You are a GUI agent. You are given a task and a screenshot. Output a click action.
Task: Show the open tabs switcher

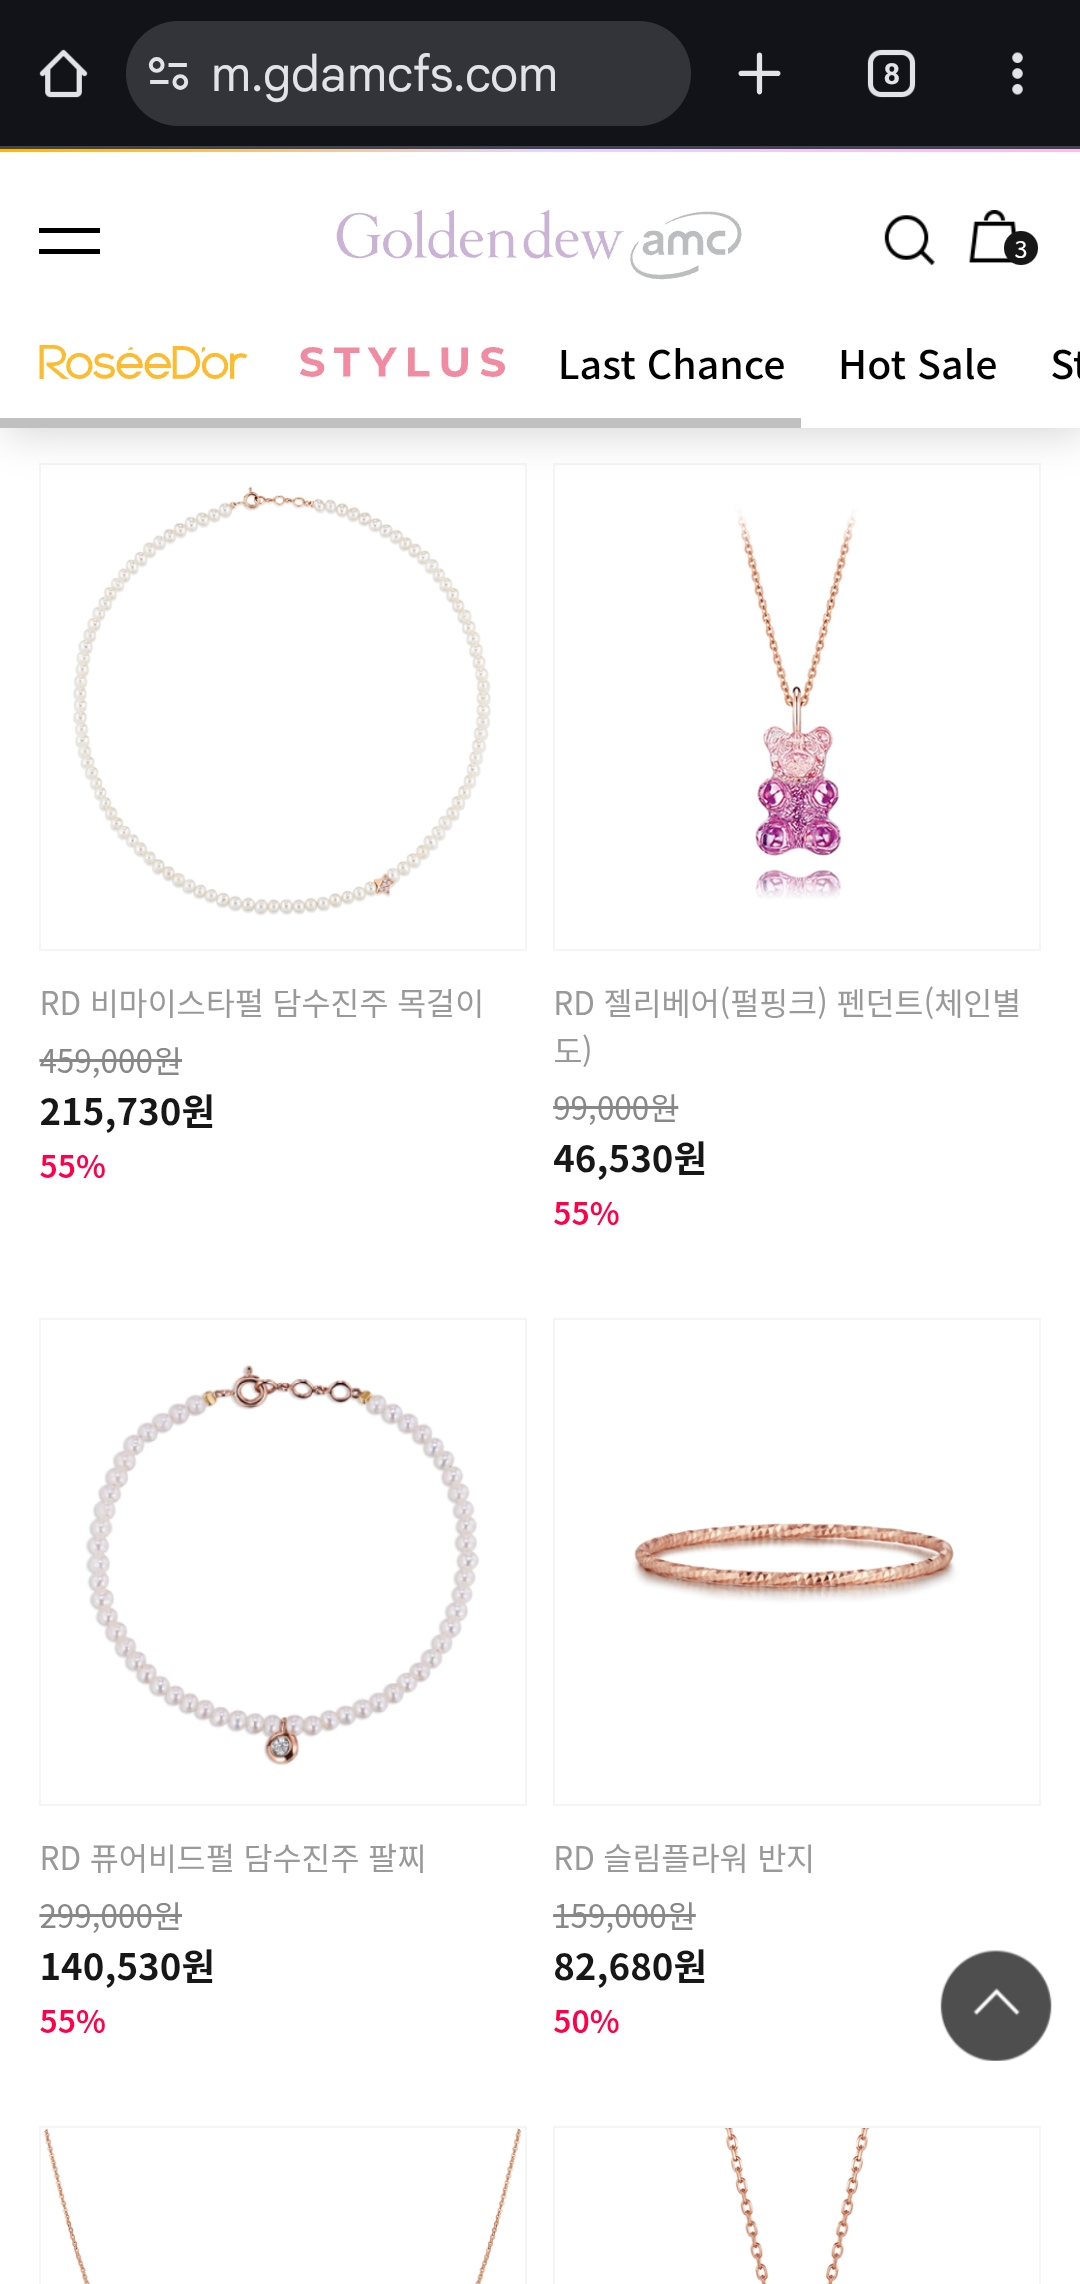pyautogui.click(x=891, y=74)
